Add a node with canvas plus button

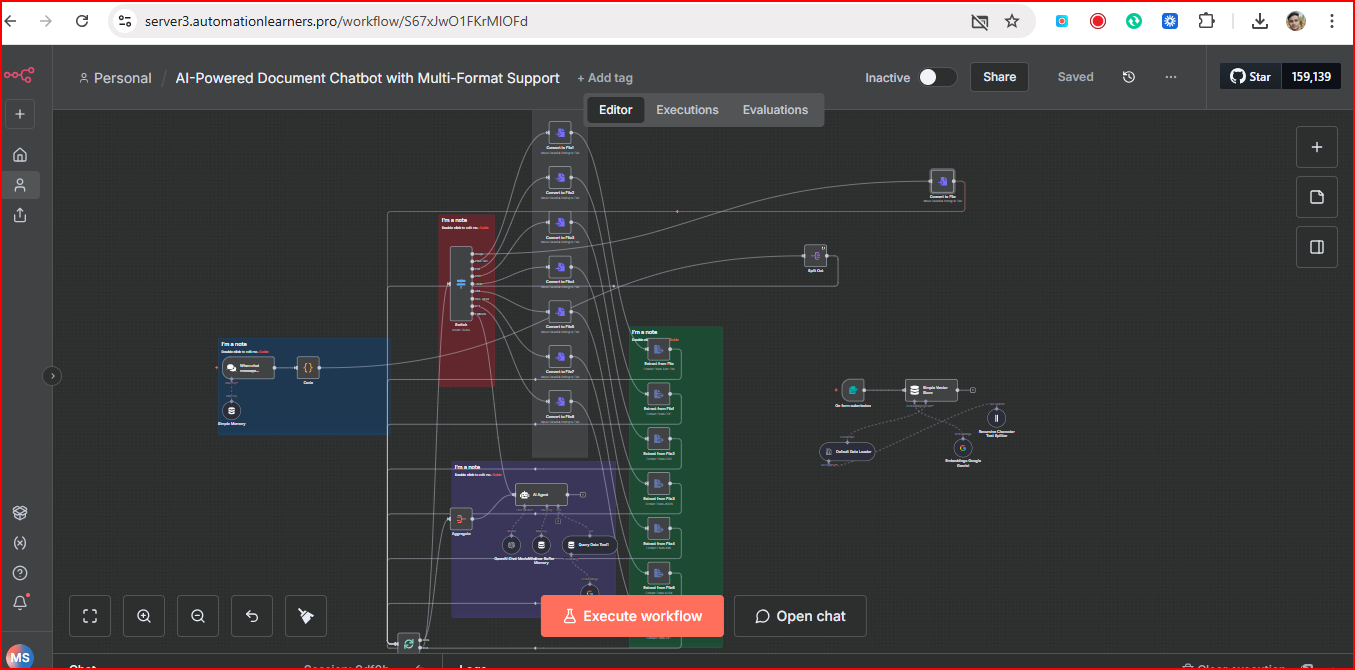(x=1317, y=147)
